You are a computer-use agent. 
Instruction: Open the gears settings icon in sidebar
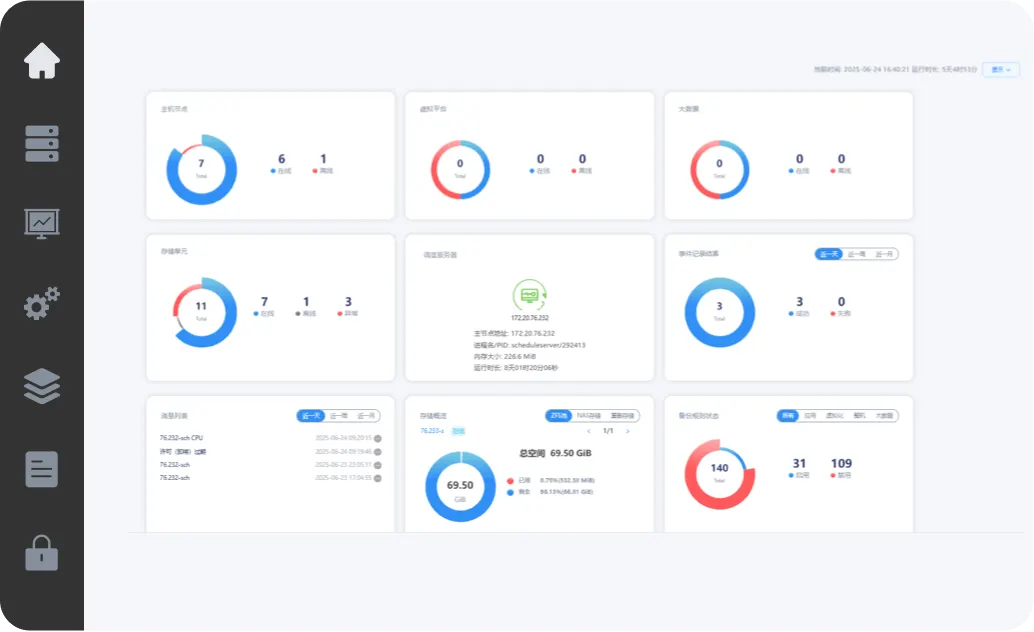pos(42,303)
